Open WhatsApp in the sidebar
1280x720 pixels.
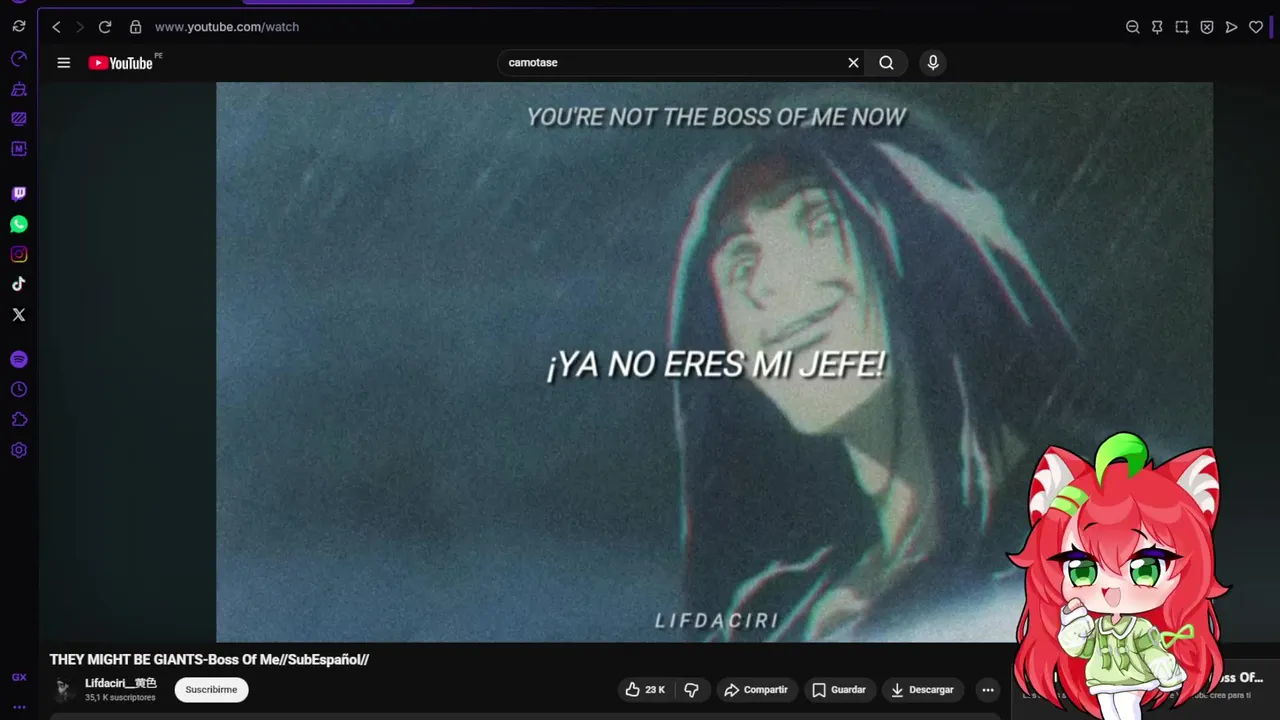(x=19, y=224)
